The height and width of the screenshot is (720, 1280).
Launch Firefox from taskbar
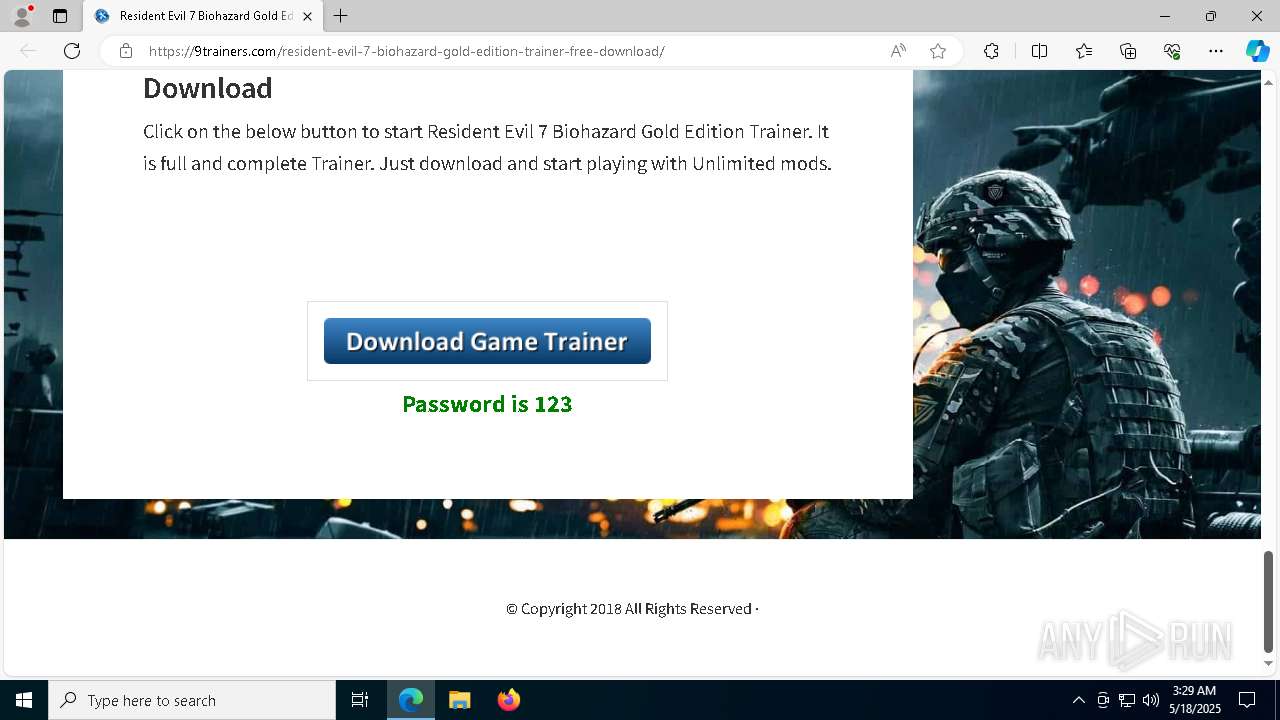[509, 700]
